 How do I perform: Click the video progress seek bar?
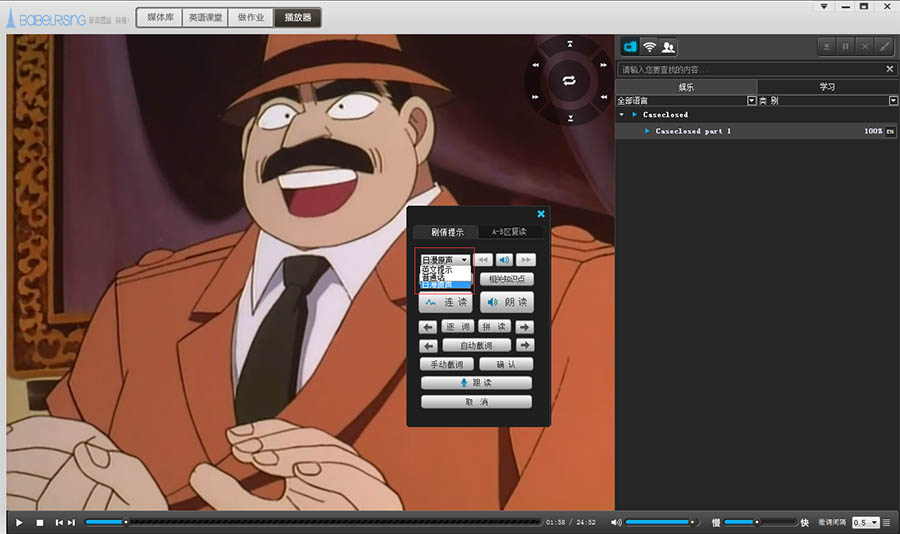pos(313,522)
